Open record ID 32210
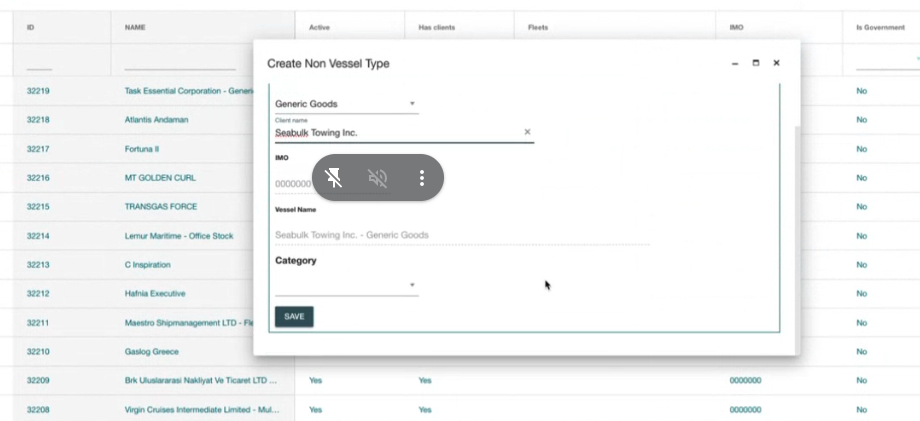920x421 pixels. pyautogui.click(x=38, y=351)
